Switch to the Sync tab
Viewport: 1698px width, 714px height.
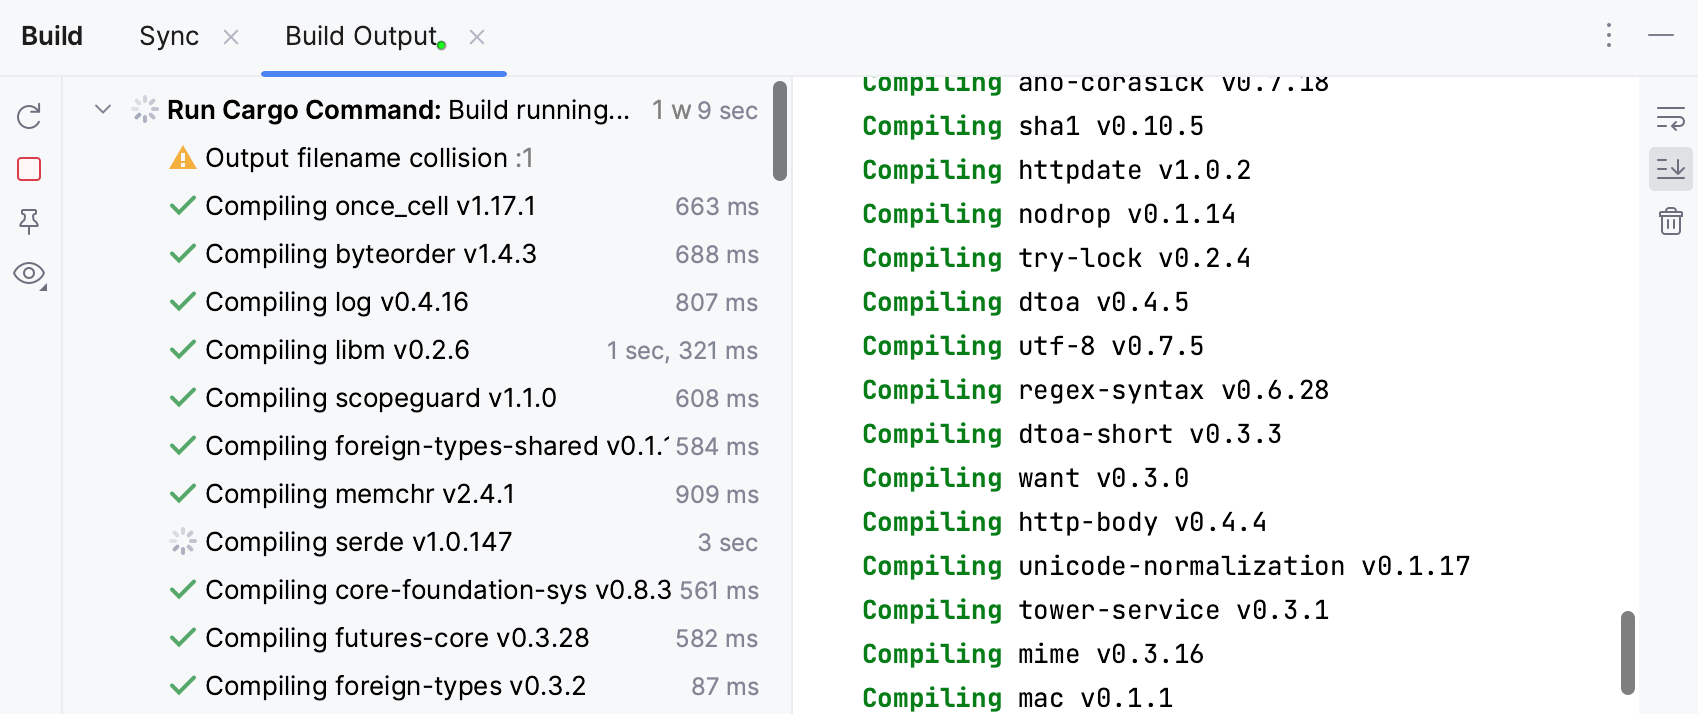(x=169, y=37)
